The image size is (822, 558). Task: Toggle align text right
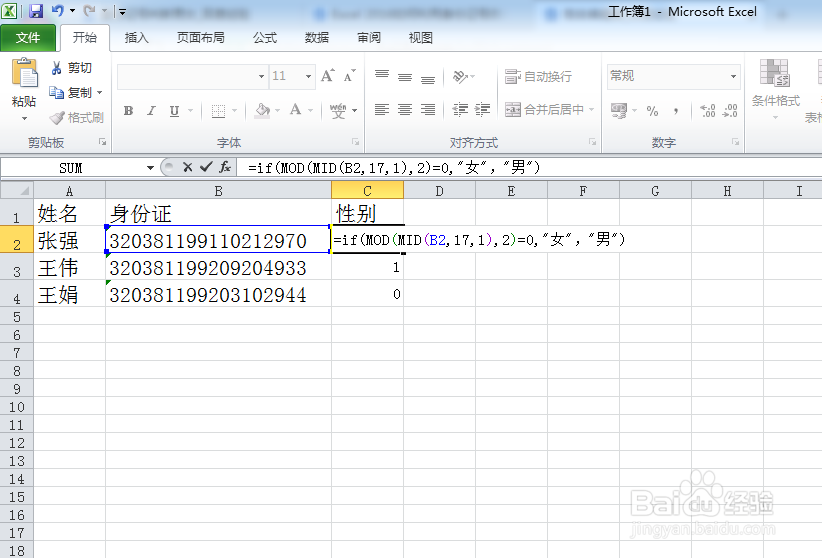click(428, 110)
